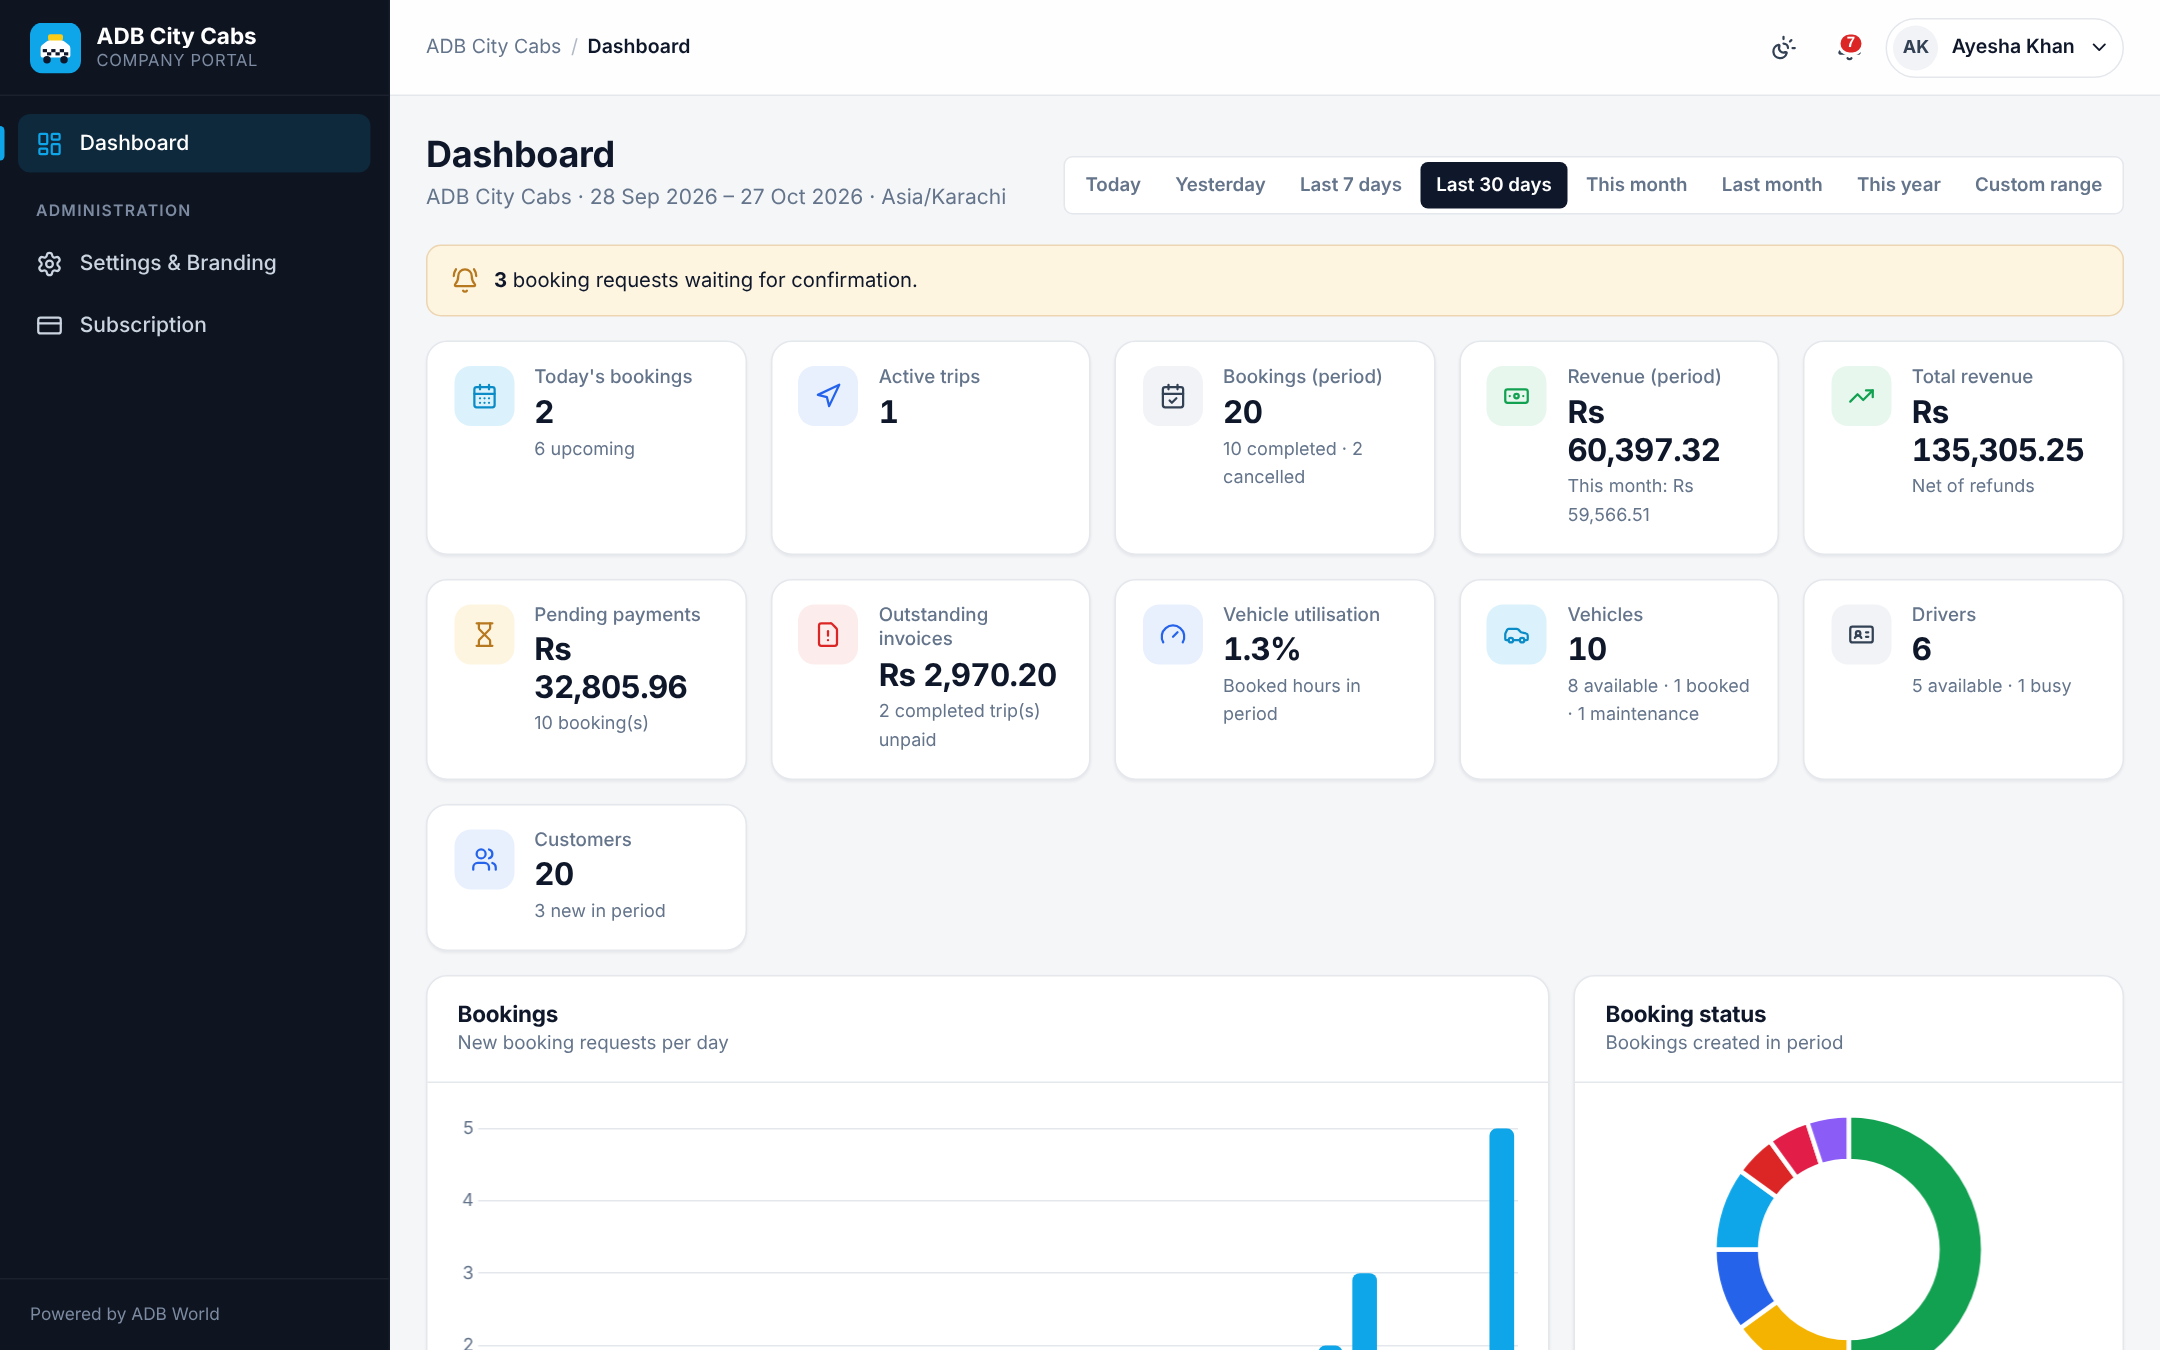Open the Custom range picker
This screenshot has height=1350, width=2160.
[x=2038, y=185]
